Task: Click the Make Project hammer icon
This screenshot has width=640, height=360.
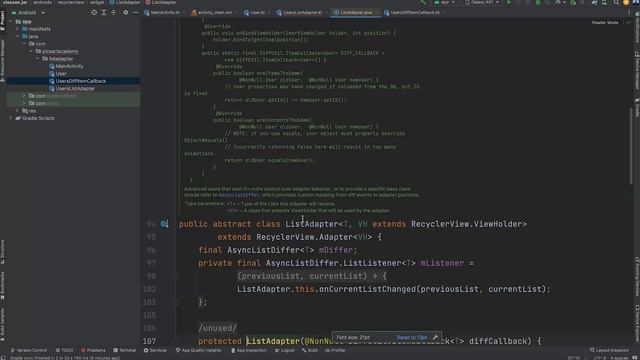Action: coord(423,2)
